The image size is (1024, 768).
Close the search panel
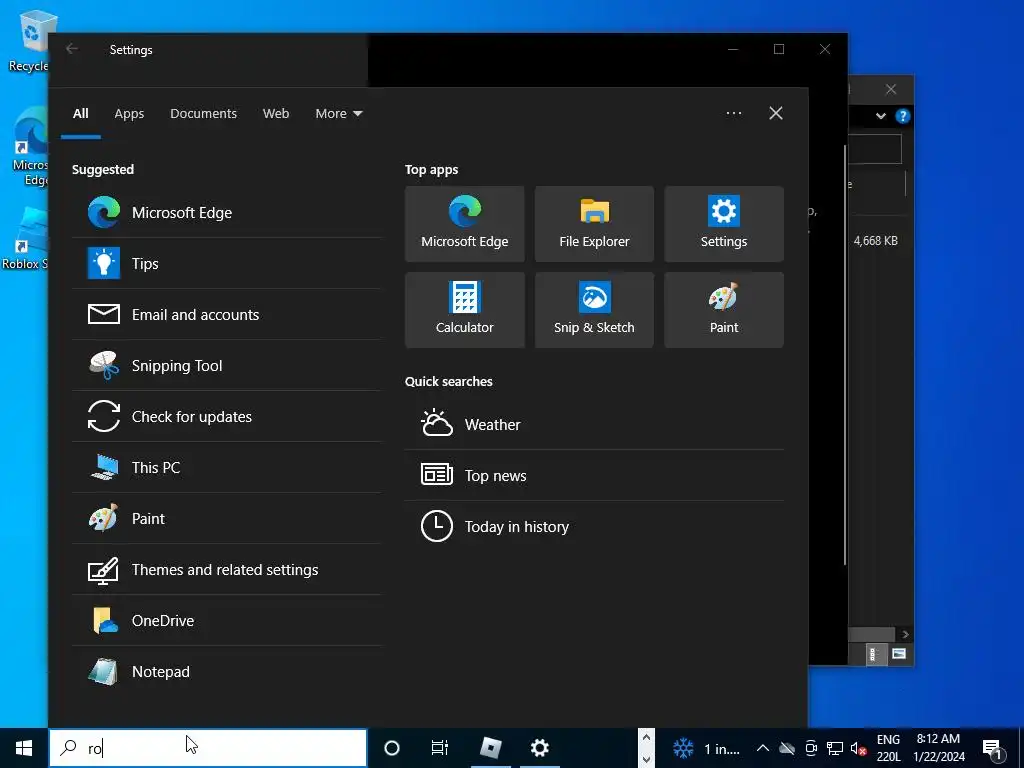[776, 113]
